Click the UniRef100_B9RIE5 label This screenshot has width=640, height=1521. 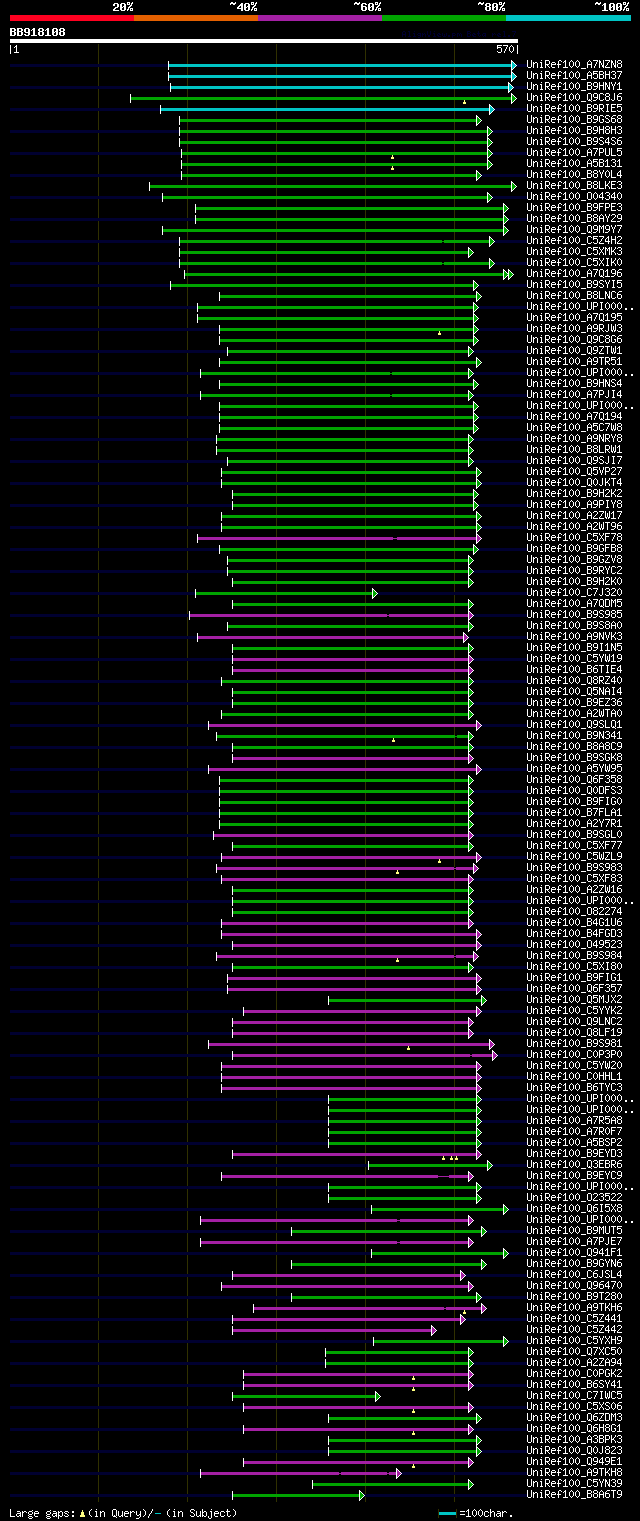(x=572, y=108)
